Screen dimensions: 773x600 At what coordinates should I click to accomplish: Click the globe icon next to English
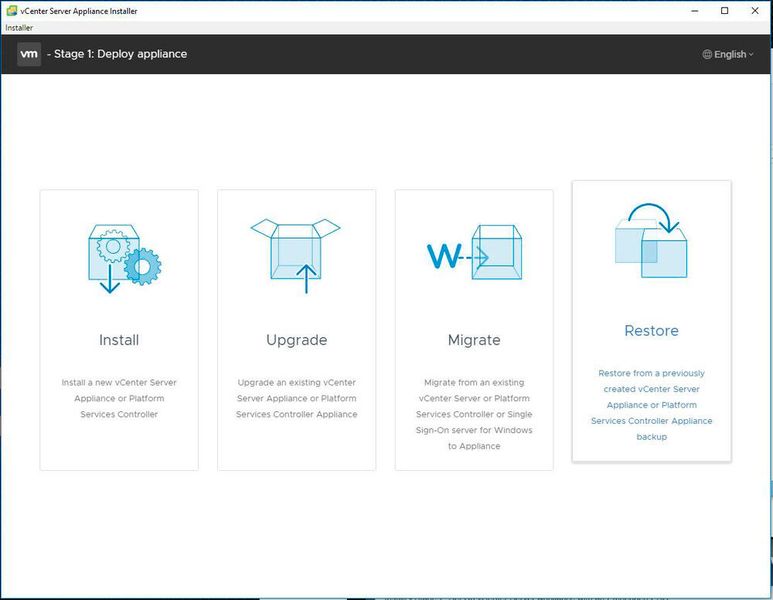(707, 54)
